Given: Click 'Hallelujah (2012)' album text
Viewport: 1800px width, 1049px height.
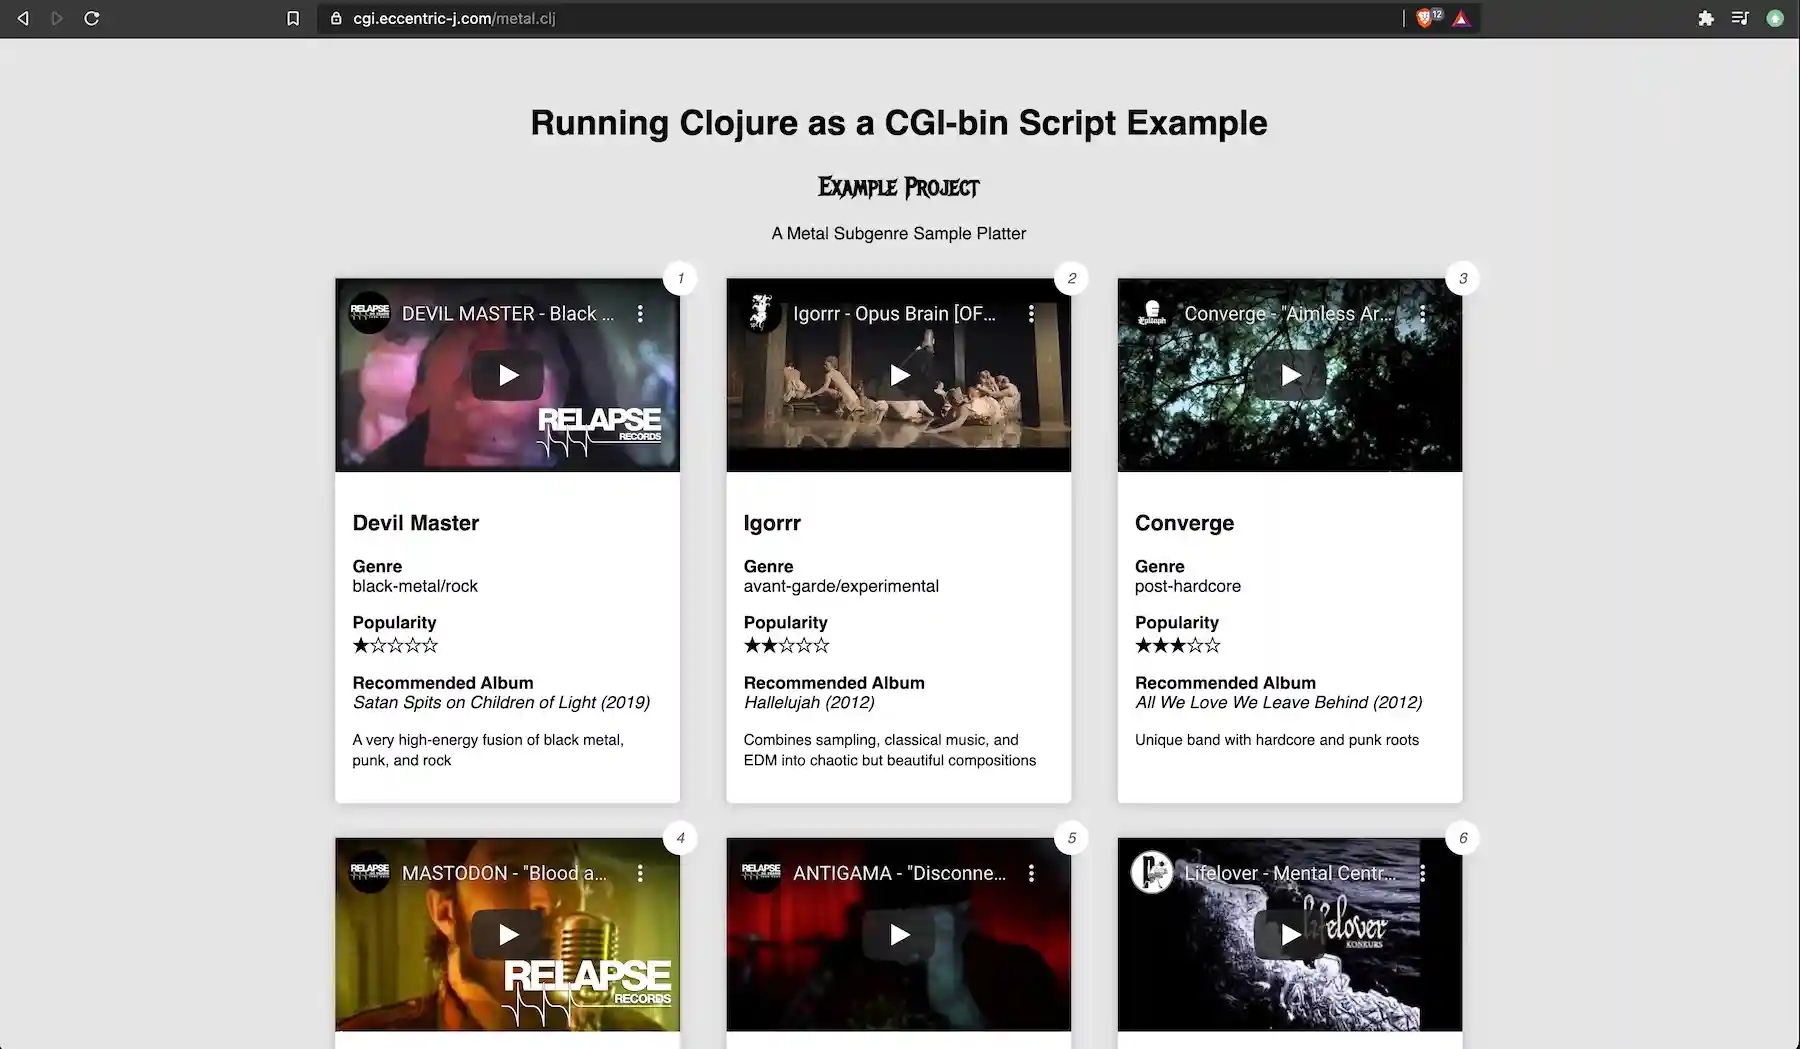Looking at the screenshot, I should click(x=809, y=703).
